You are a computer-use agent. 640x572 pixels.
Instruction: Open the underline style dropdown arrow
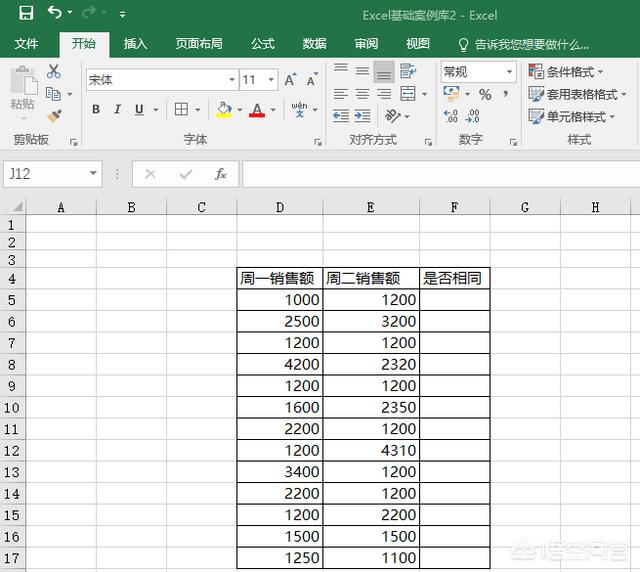[156, 109]
